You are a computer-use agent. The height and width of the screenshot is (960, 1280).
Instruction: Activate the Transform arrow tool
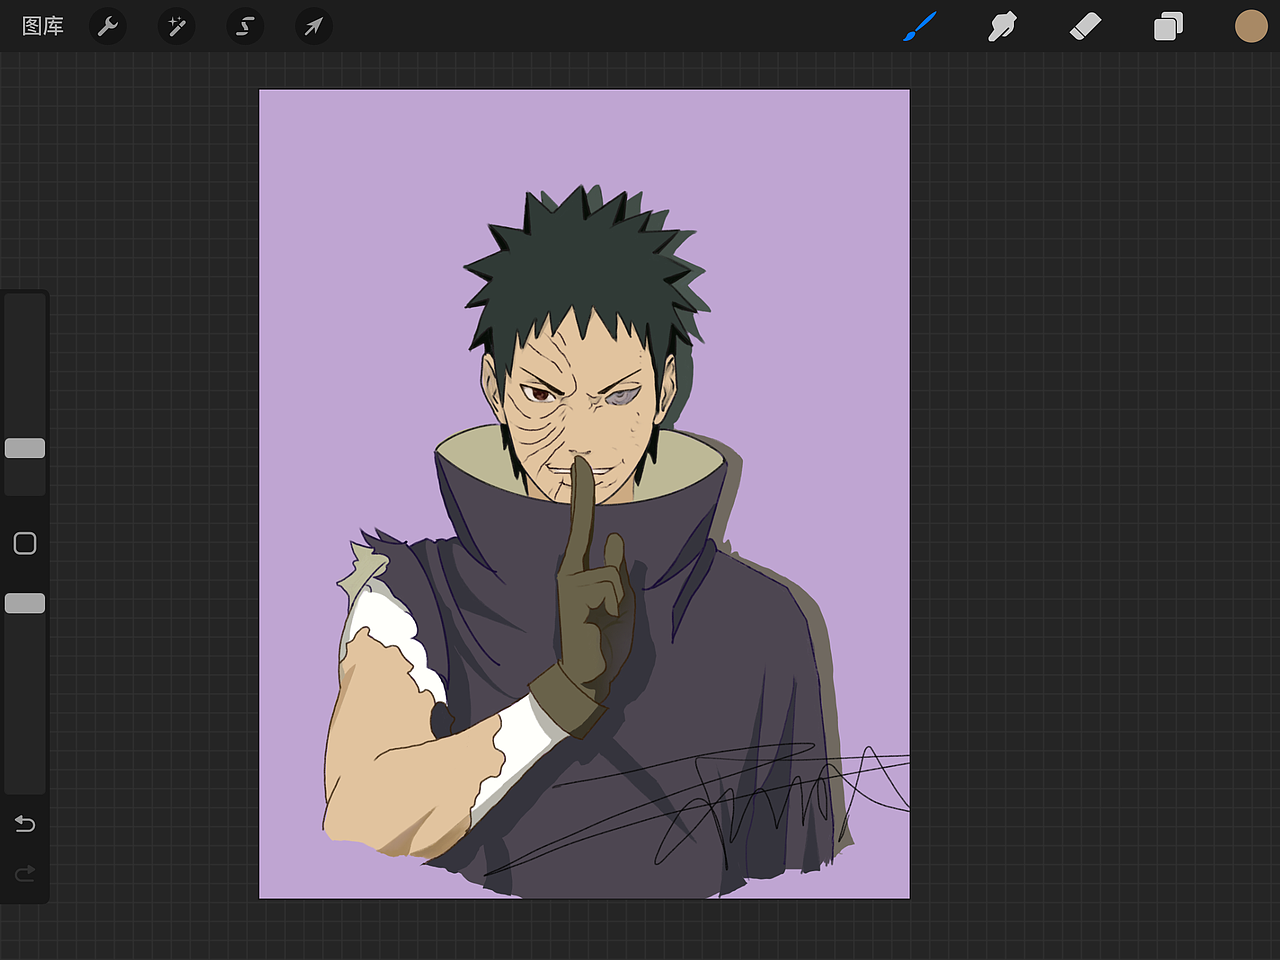pyautogui.click(x=314, y=26)
